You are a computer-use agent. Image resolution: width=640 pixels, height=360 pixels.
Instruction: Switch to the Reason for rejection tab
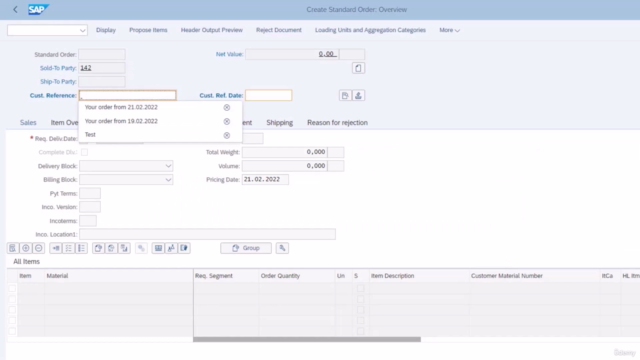(x=337, y=122)
